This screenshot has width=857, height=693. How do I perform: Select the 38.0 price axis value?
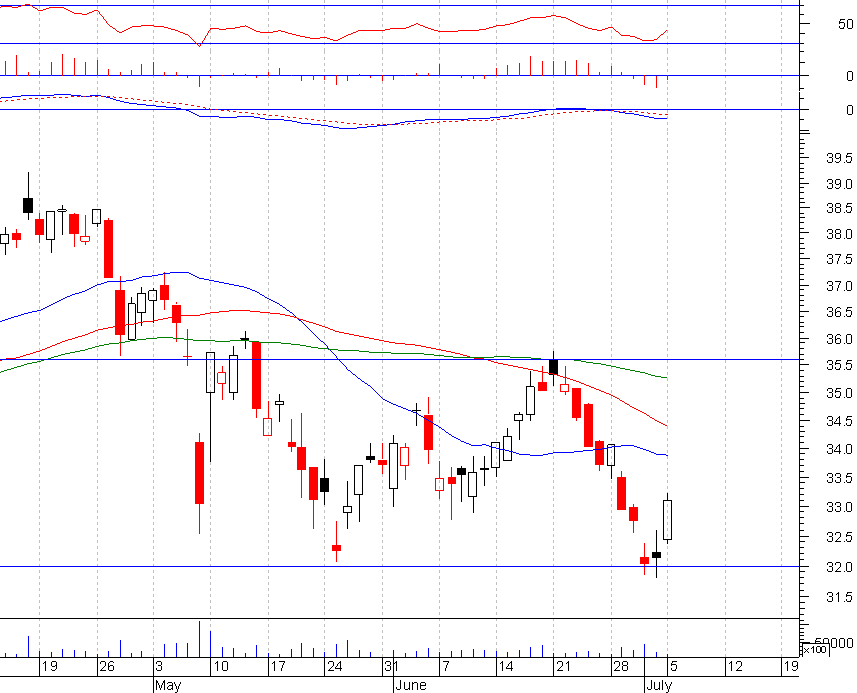coord(839,234)
